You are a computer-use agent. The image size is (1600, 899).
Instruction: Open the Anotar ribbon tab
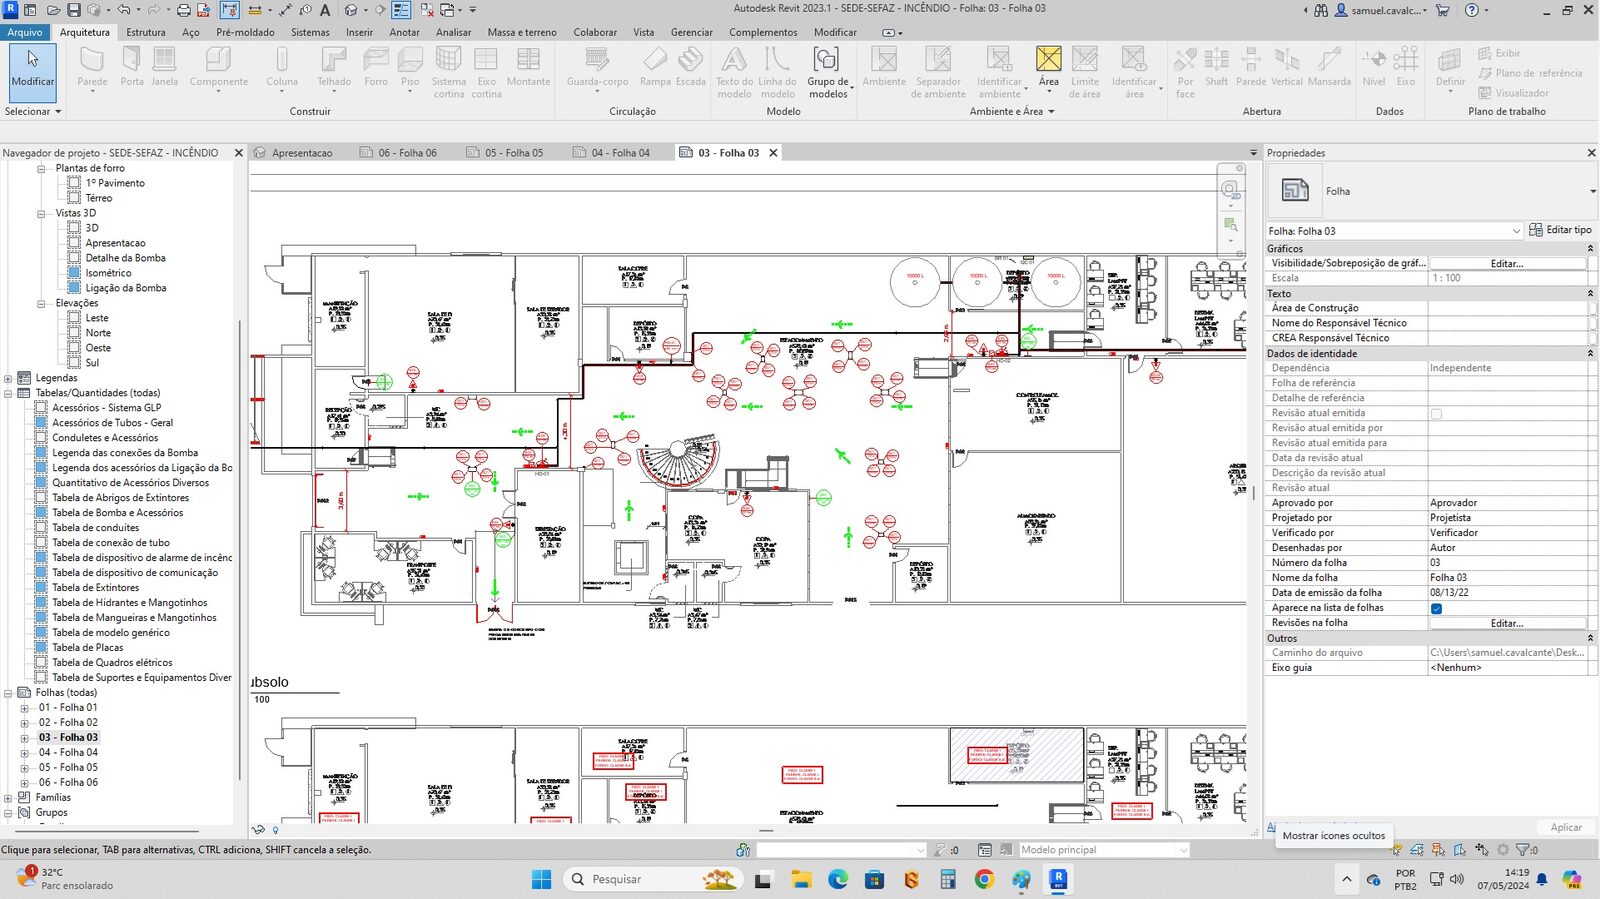[404, 32]
